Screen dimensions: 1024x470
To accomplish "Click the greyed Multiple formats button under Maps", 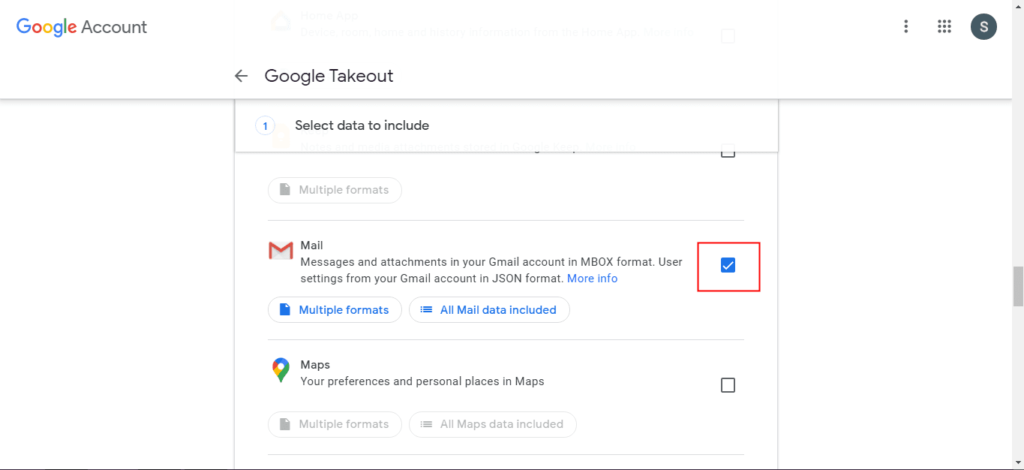I will 334,424.
